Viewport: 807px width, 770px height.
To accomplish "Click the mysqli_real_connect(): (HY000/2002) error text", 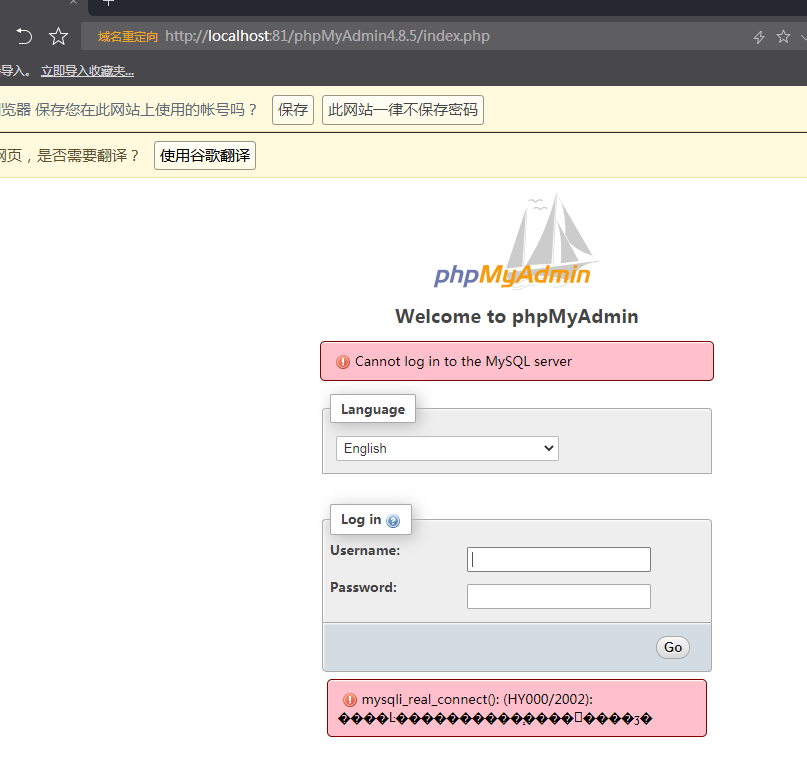I will click(477, 699).
